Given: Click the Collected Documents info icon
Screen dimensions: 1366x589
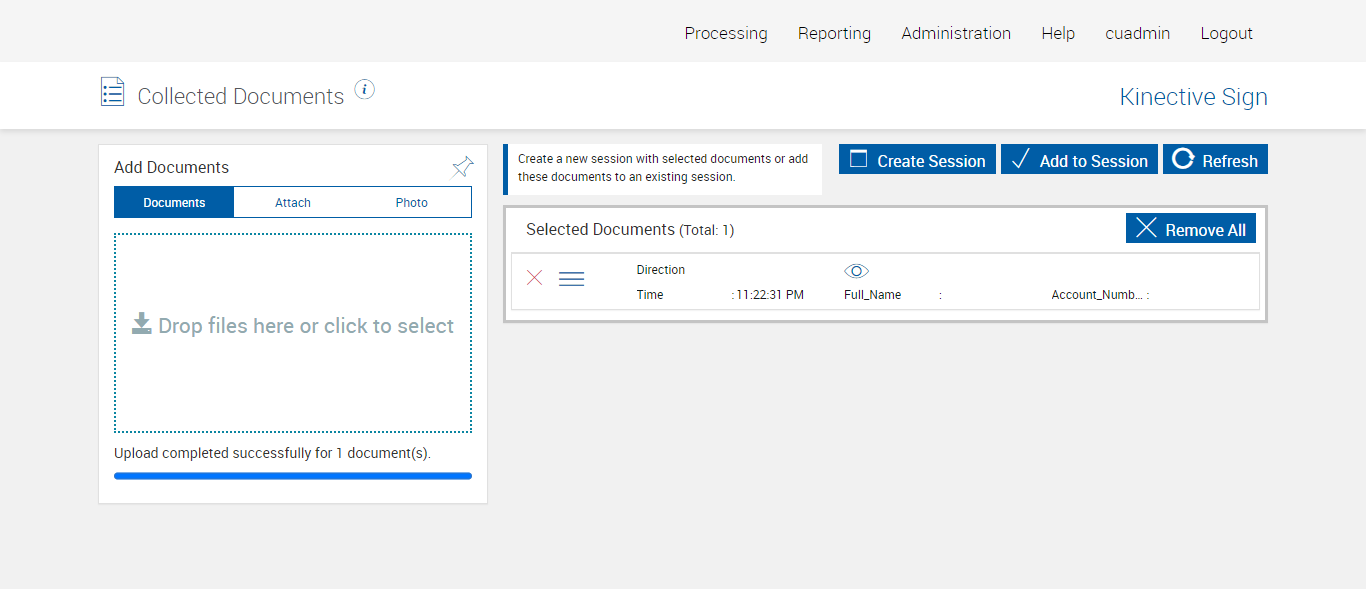Looking at the screenshot, I should [x=365, y=90].
